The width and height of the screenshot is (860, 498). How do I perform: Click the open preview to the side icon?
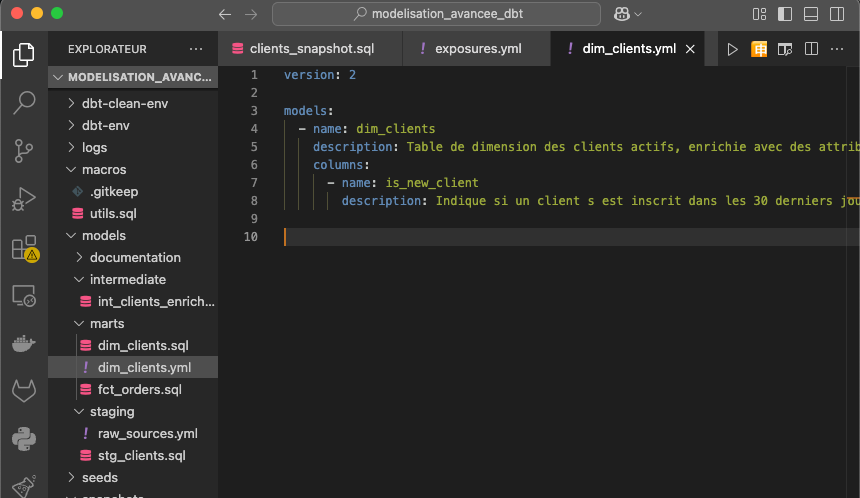click(x=785, y=49)
